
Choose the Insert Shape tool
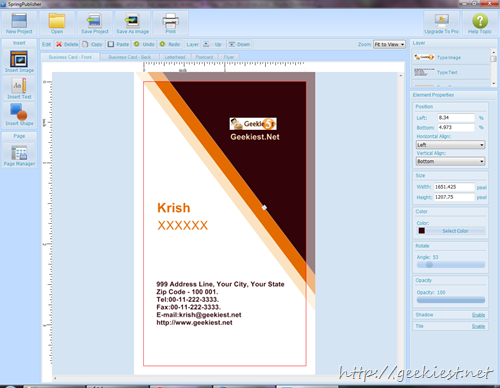coord(19,114)
